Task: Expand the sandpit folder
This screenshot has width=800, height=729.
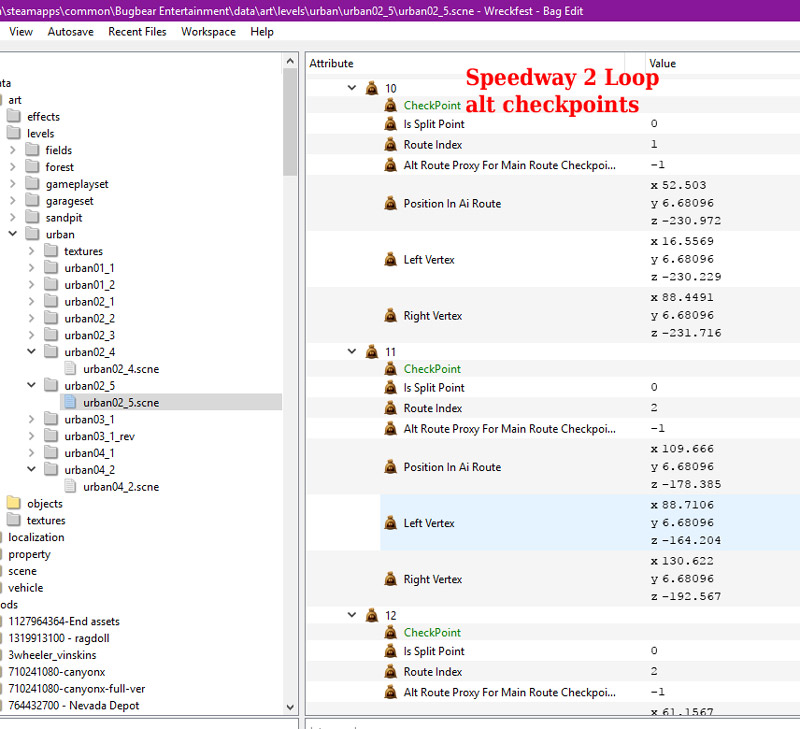Action: [x=13, y=217]
